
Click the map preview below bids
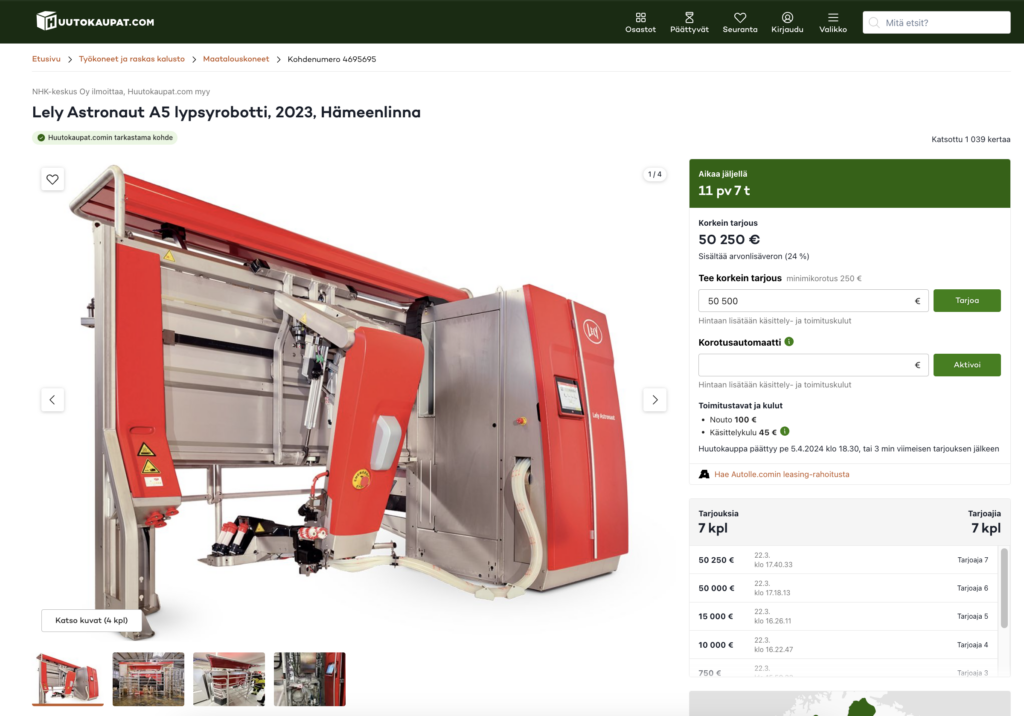(850, 704)
